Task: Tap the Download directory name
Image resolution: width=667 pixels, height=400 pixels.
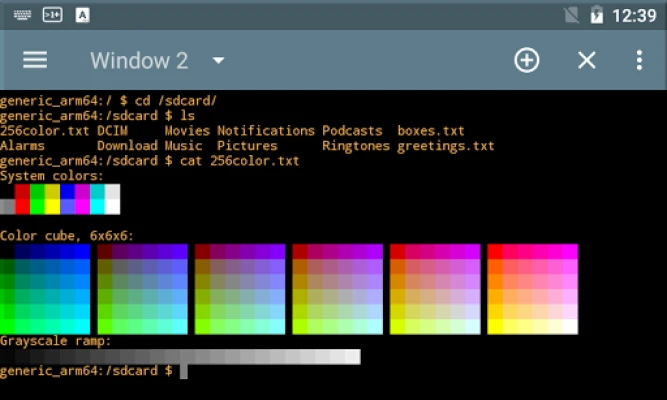Action: pyautogui.click(x=127, y=146)
